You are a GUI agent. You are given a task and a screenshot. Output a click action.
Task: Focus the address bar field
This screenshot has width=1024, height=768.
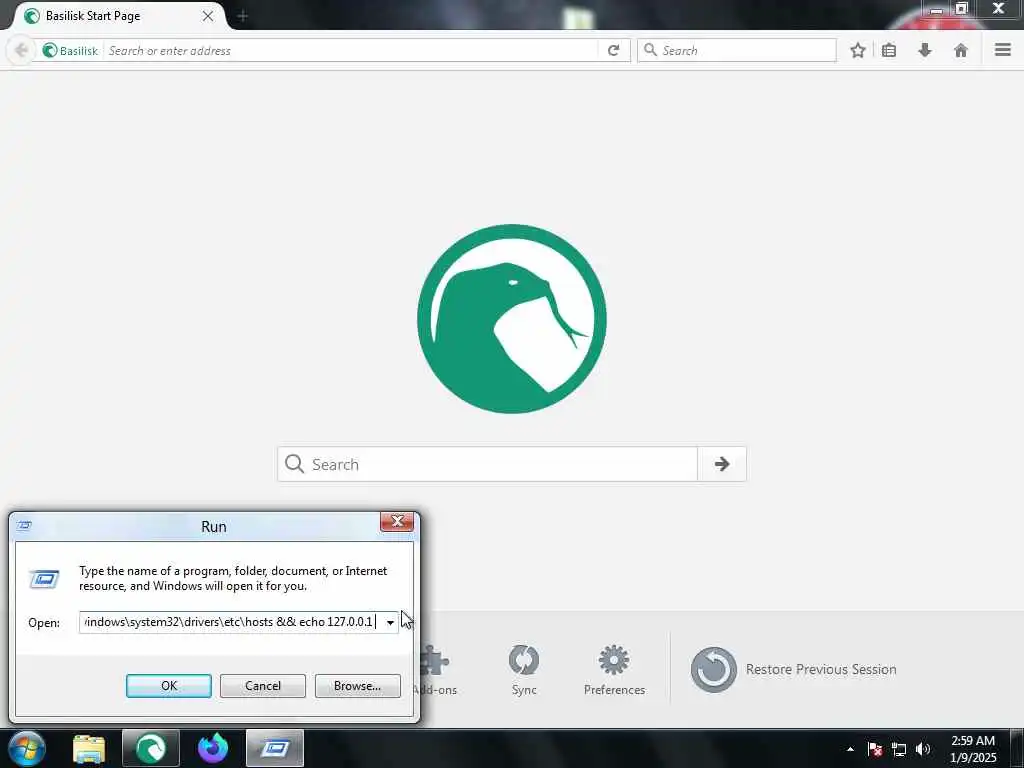tap(351, 50)
